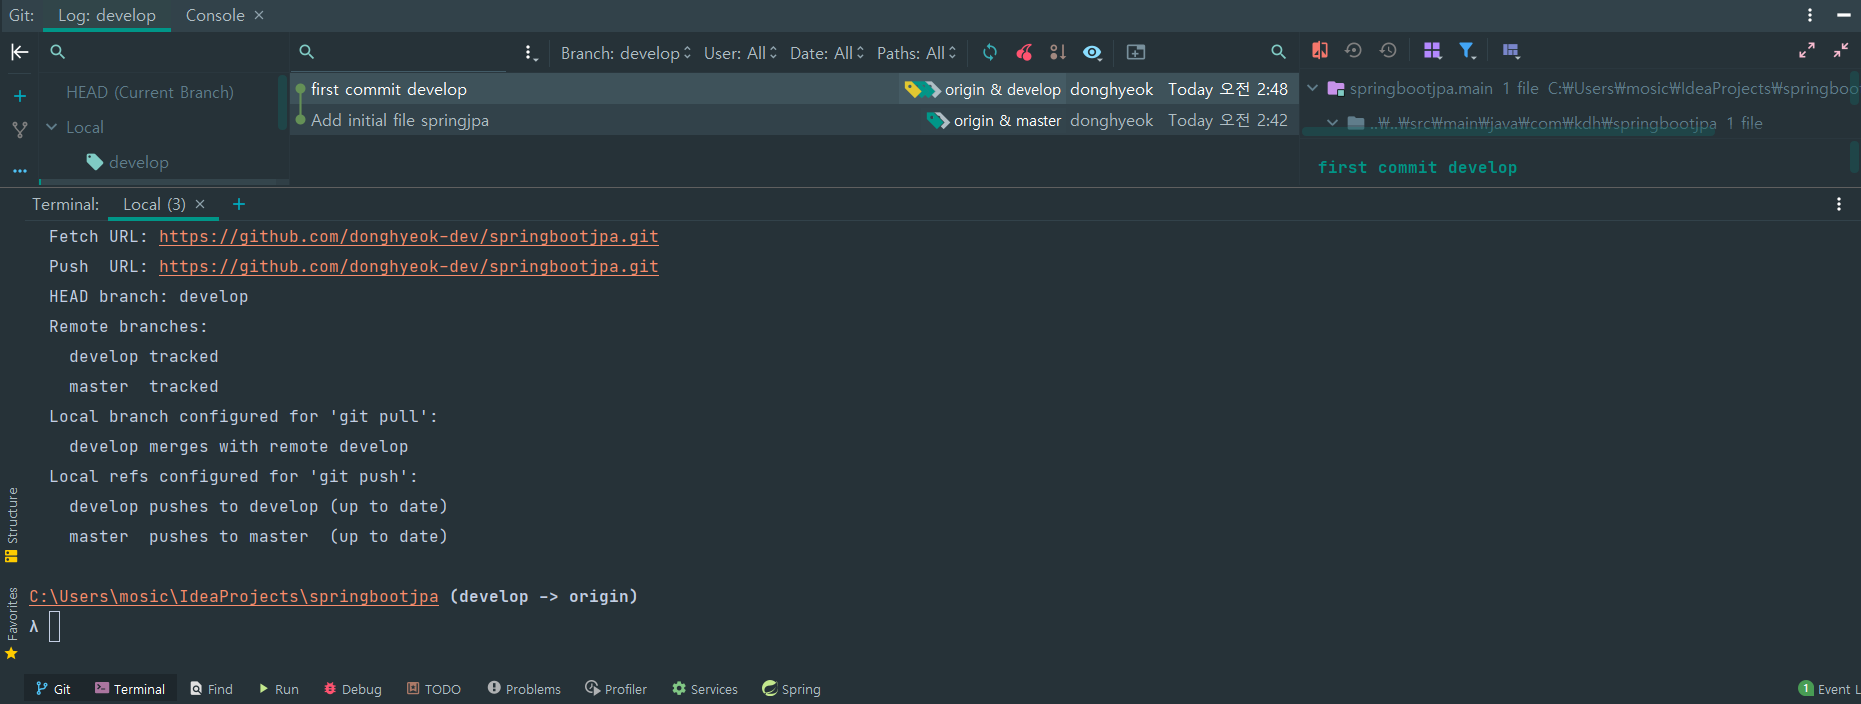Screen dimensions: 1861x704
Task: Open the Git tool window button
Action: click(x=53, y=689)
